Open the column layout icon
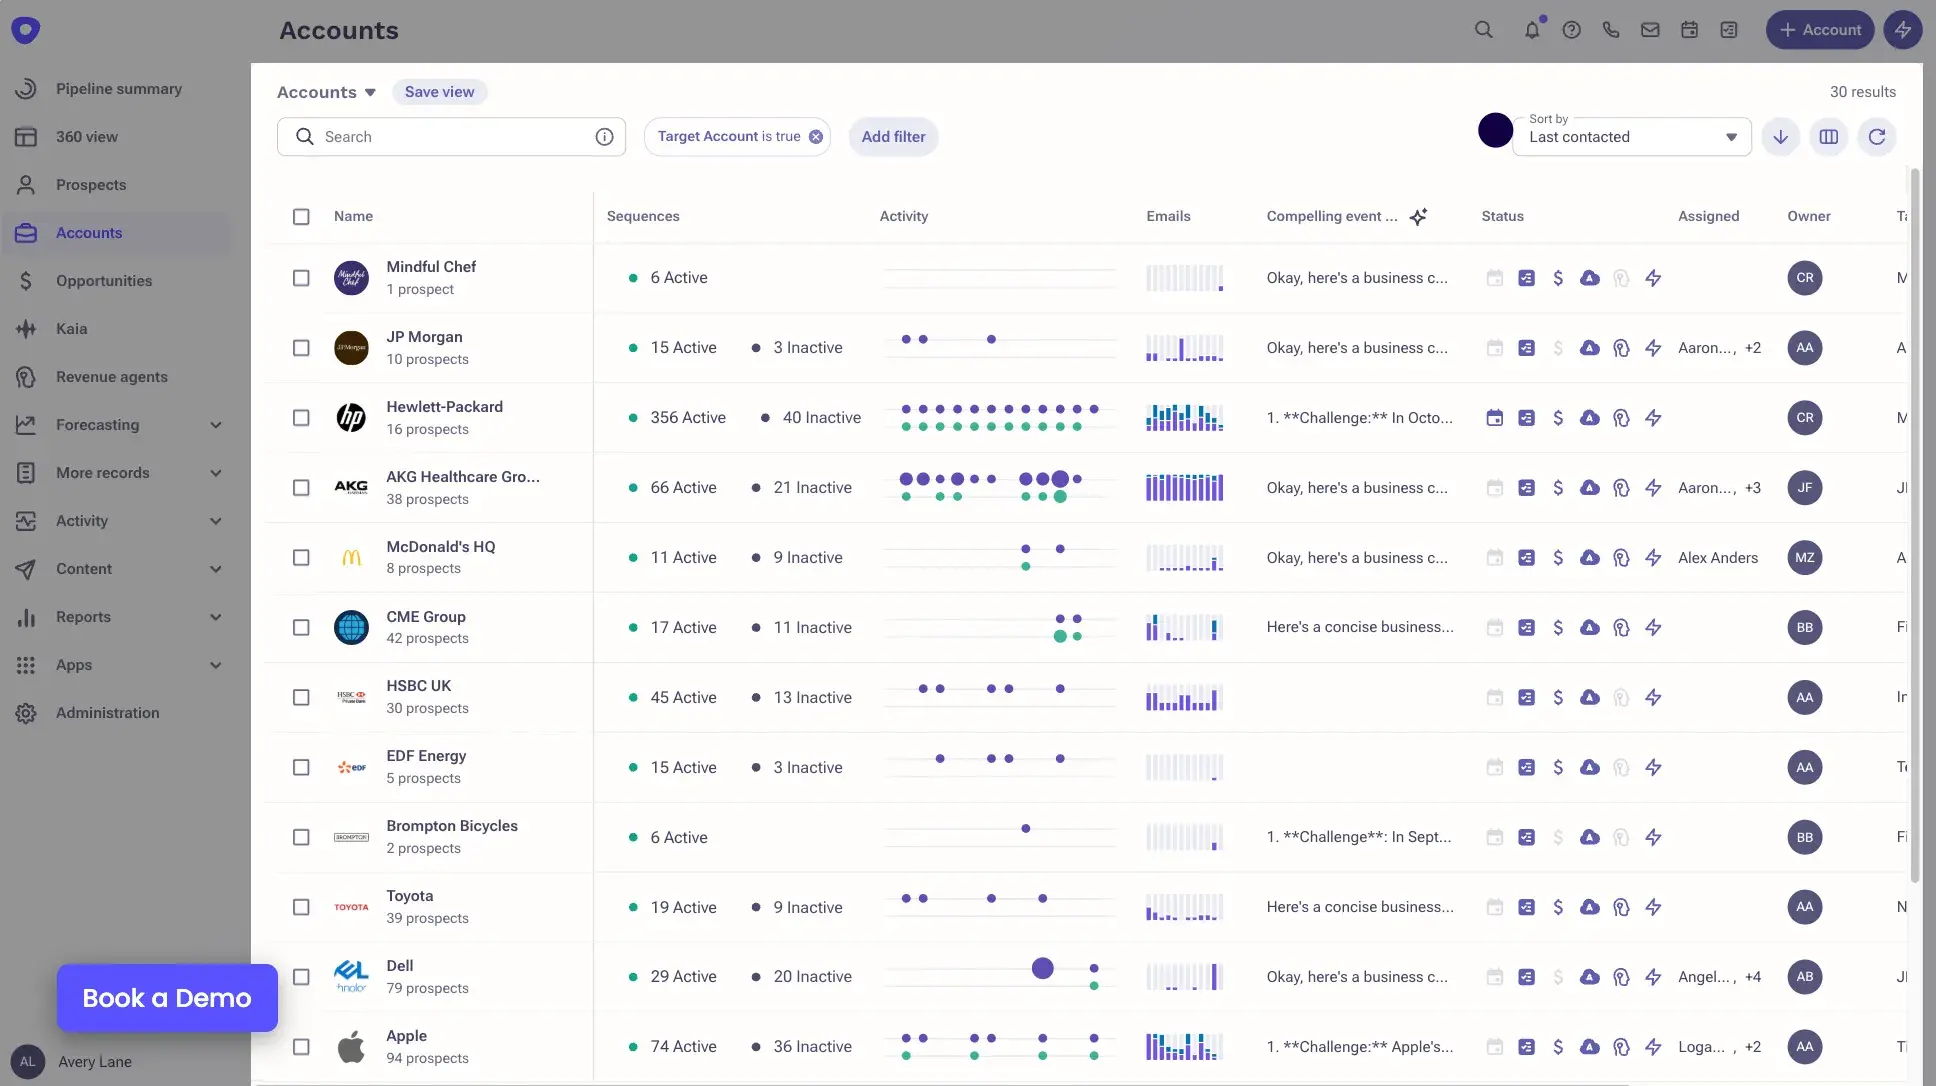The height and width of the screenshot is (1086, 1936). [1829, 137]
